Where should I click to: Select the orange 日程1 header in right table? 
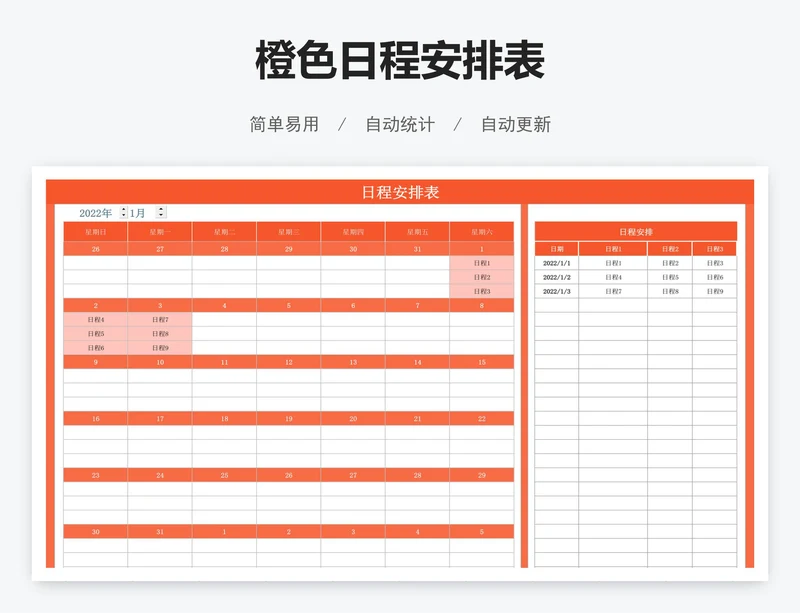(x=613, y=249)
